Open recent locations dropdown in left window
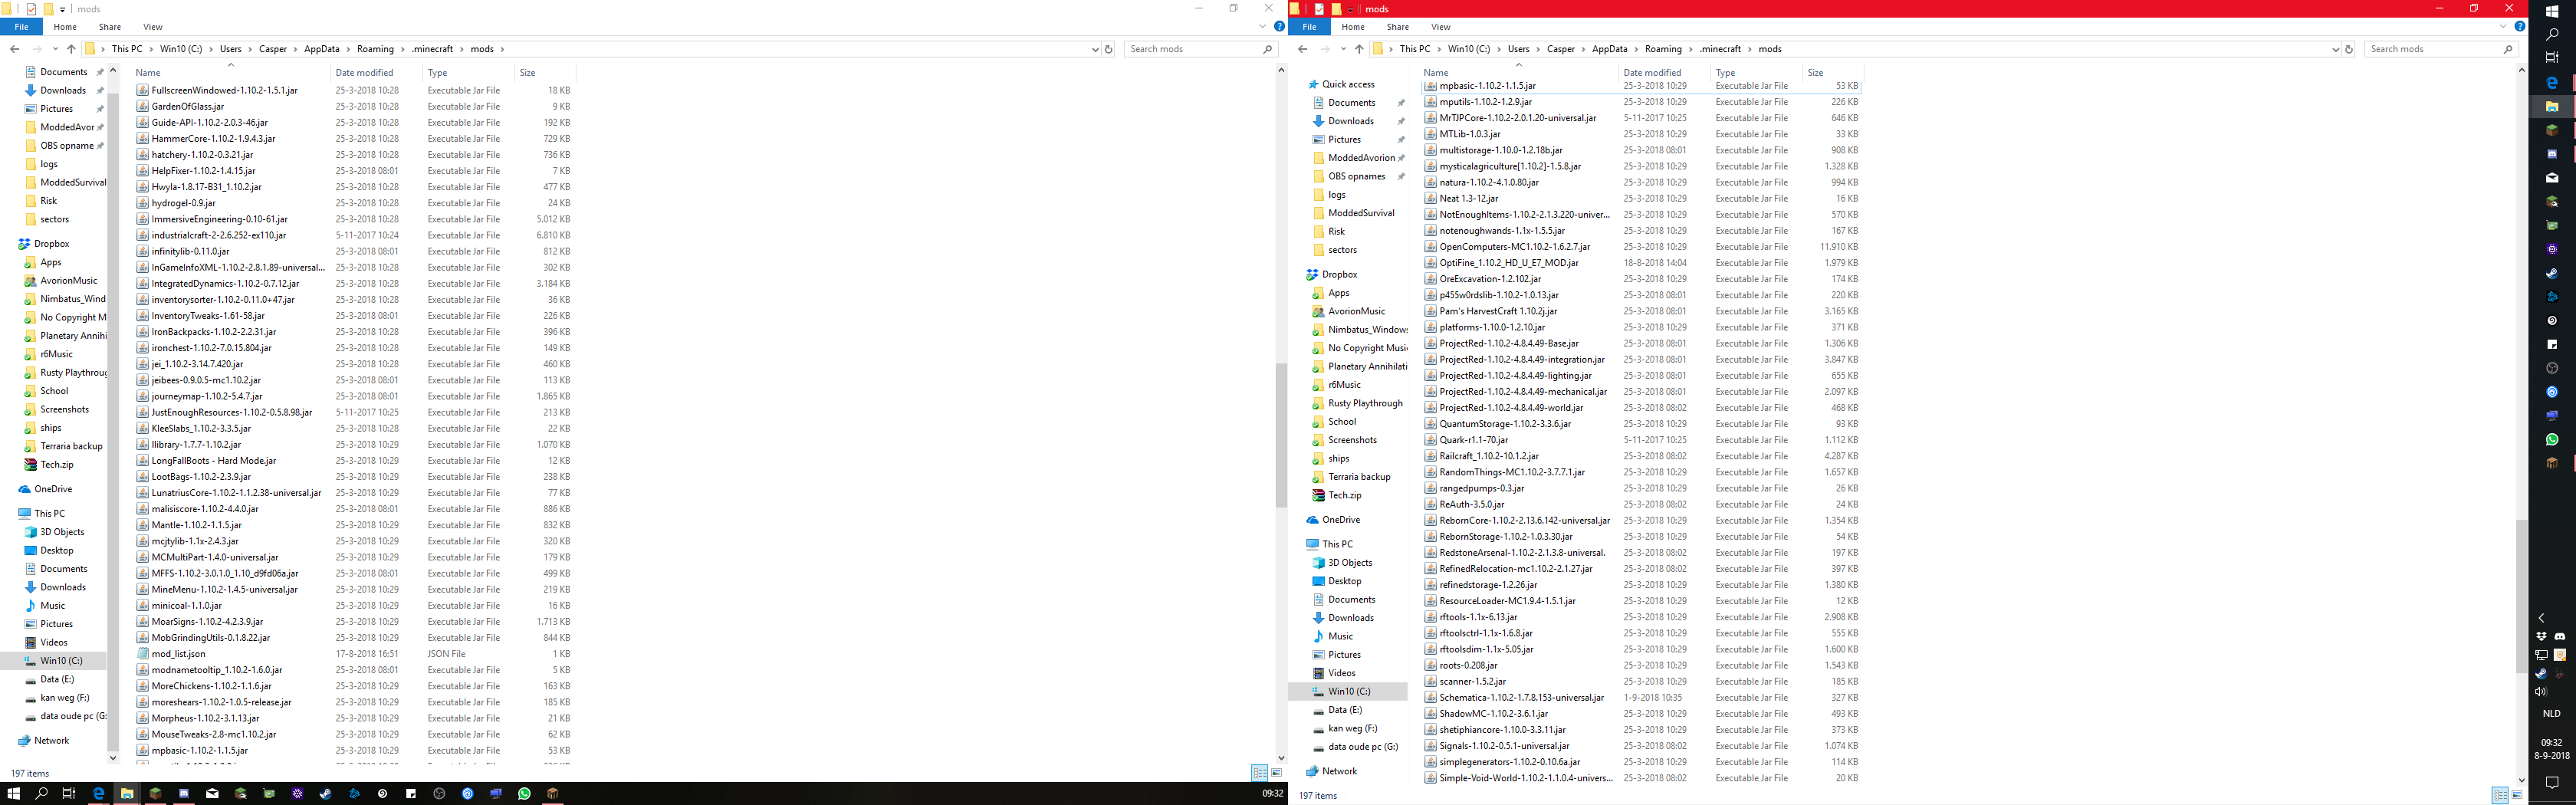This screenshot has width=2576, height=805. (55, 49)
